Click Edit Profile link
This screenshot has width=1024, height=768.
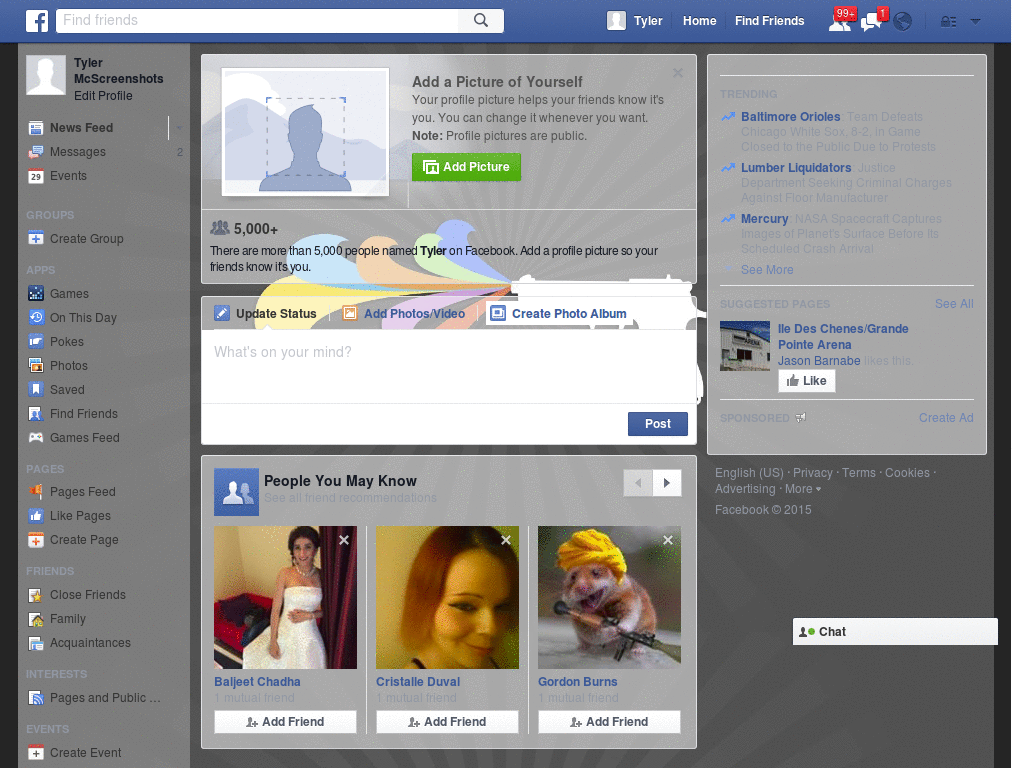coord(103,96)
